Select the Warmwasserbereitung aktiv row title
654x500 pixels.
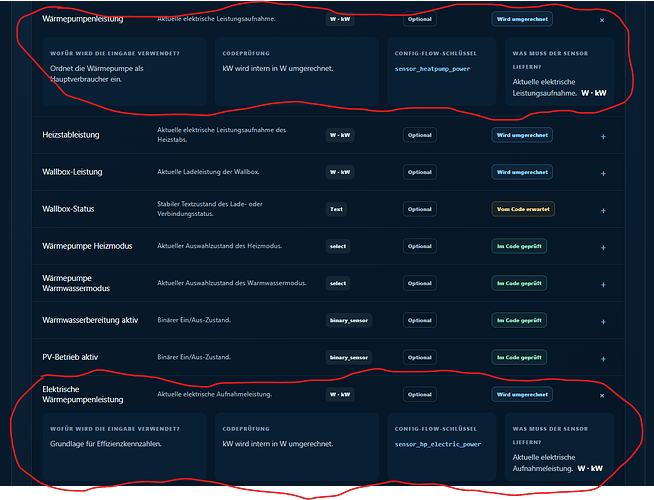(90, 320)
